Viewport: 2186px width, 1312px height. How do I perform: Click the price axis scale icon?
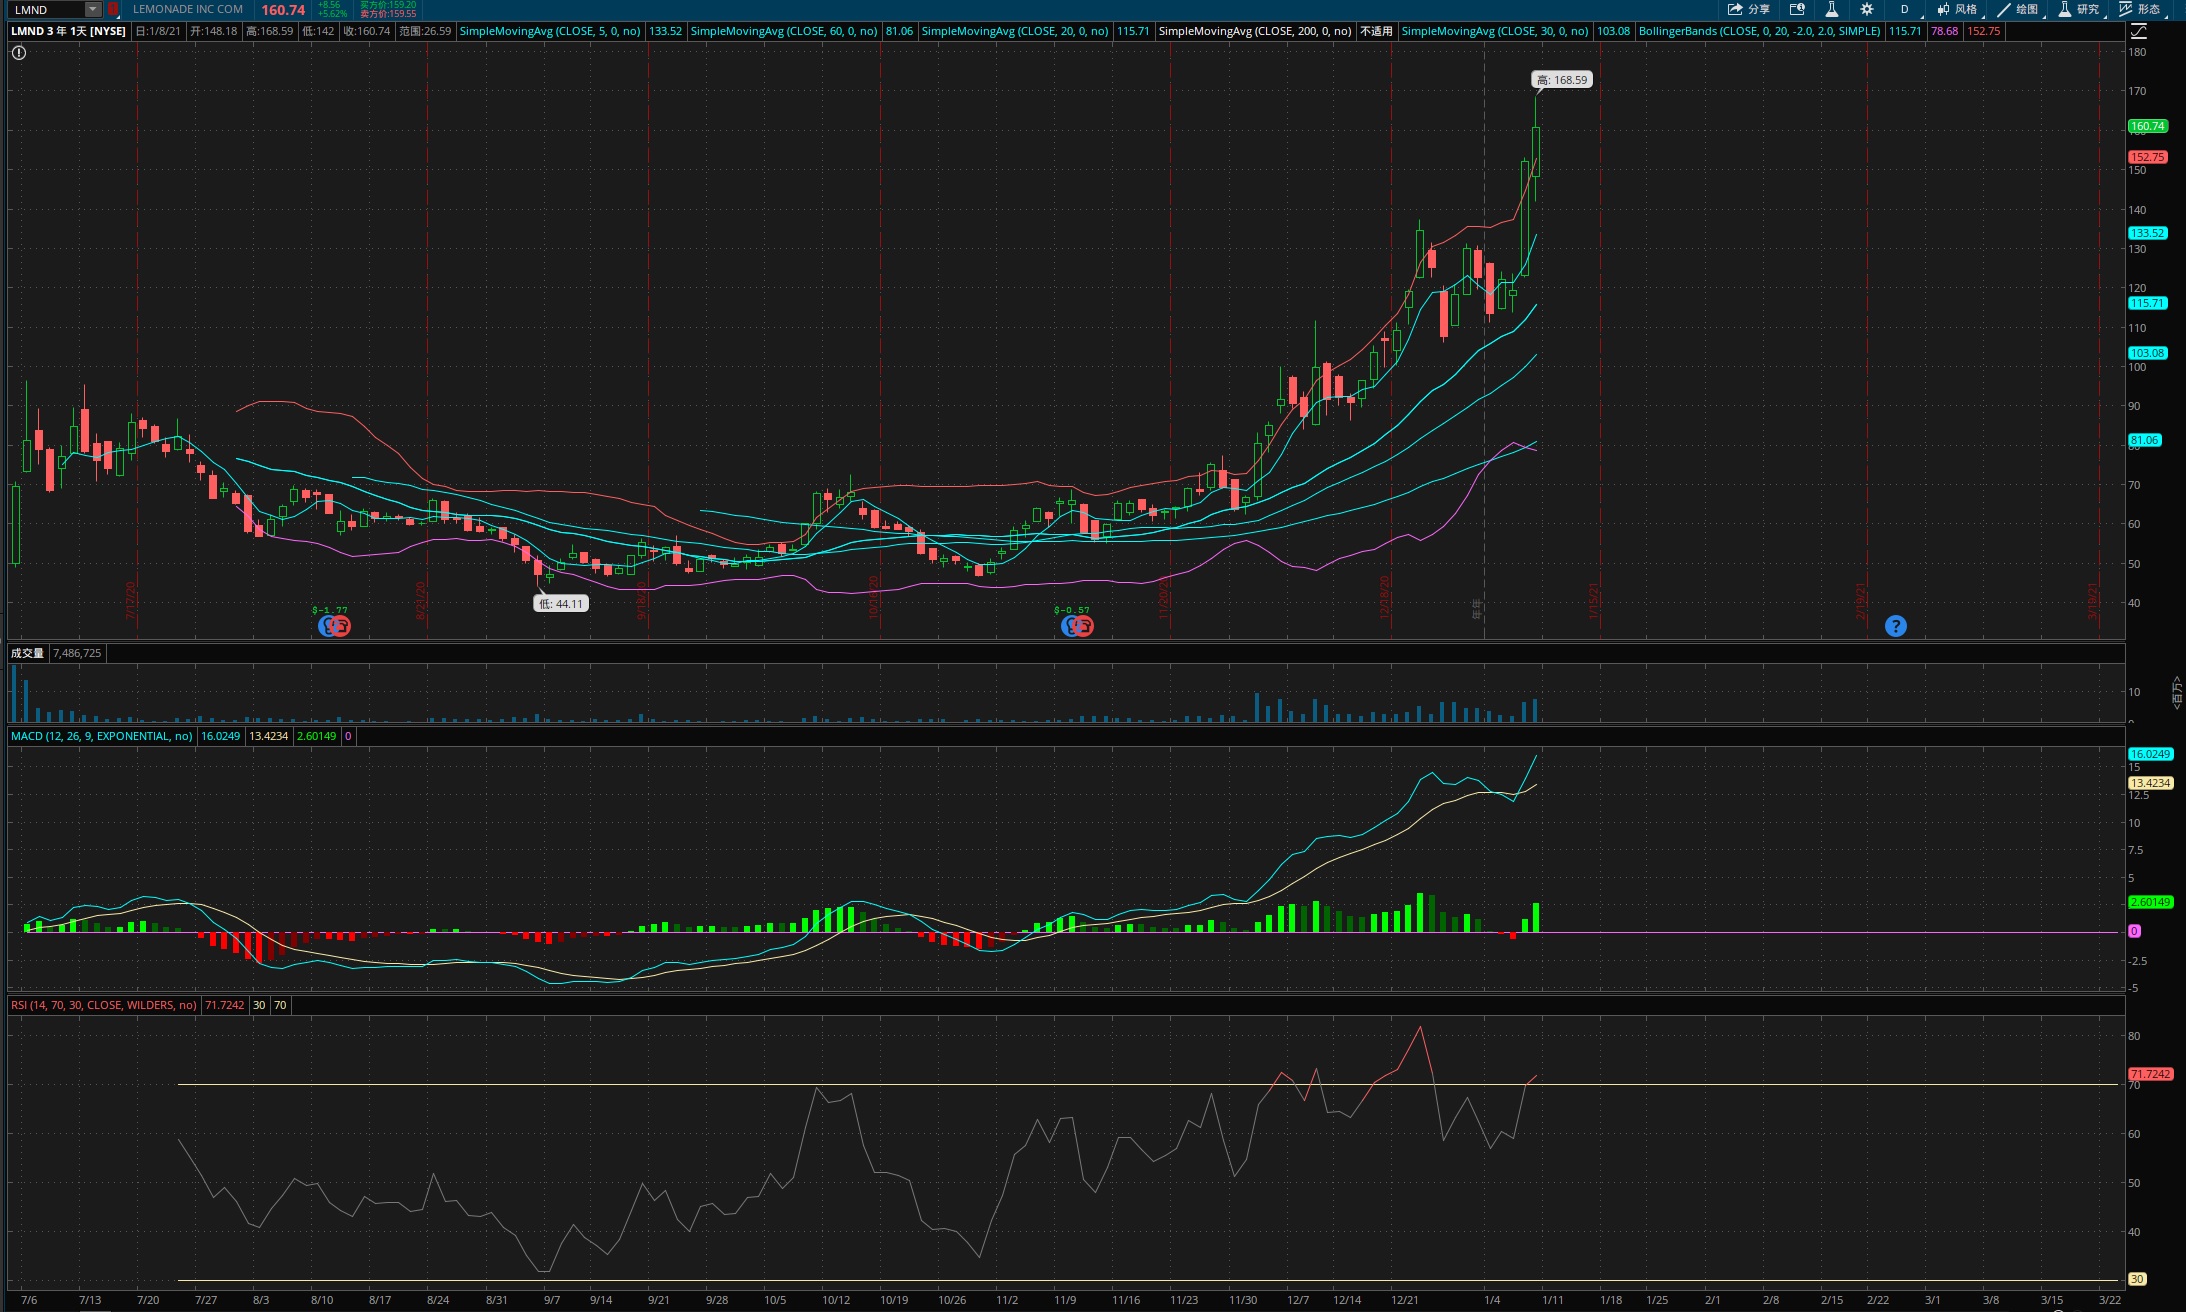(2138, 31)
